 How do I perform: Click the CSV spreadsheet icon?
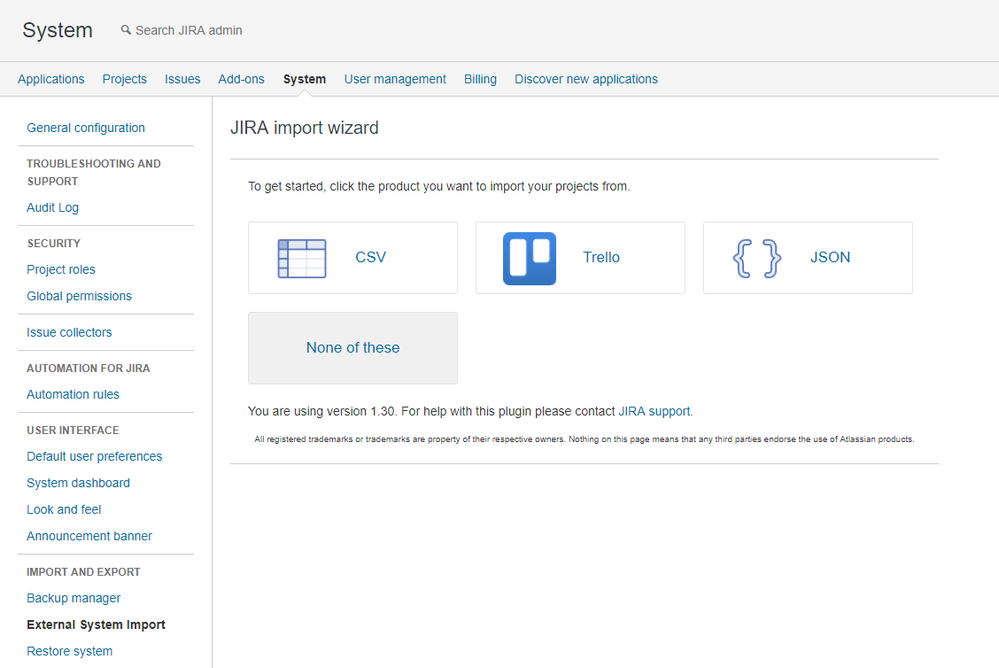302,258
